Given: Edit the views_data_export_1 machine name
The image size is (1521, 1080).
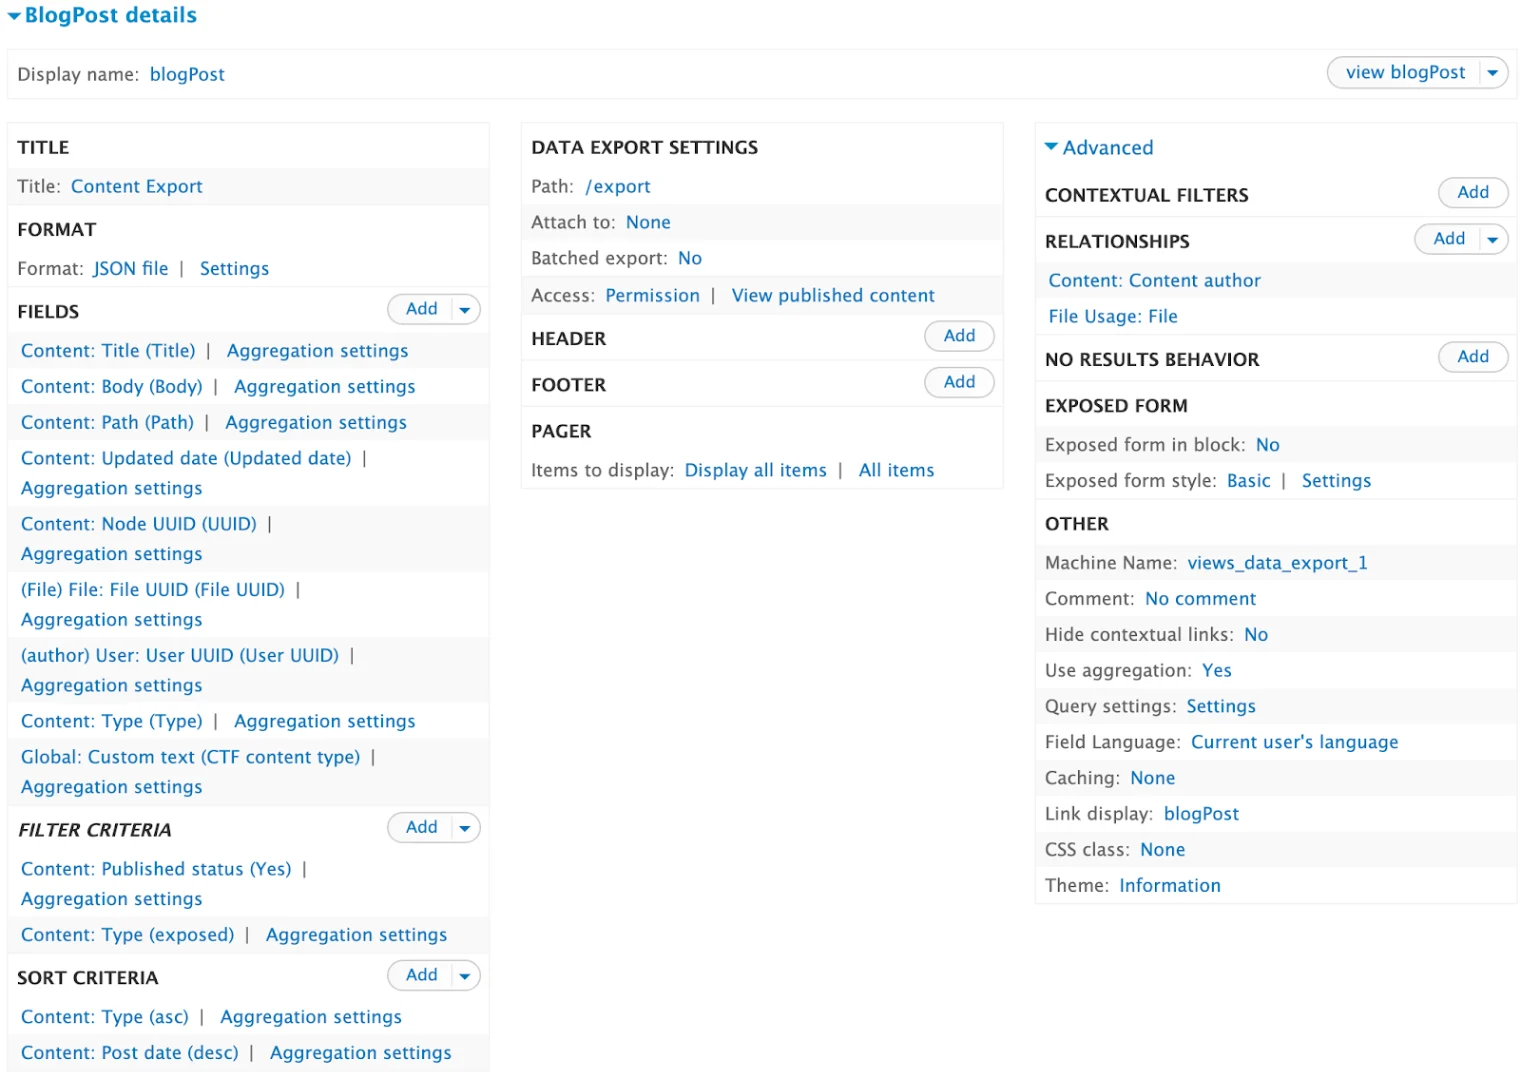Looking at the screenshot, I should pyautogui.click(x=1277, y=563).
